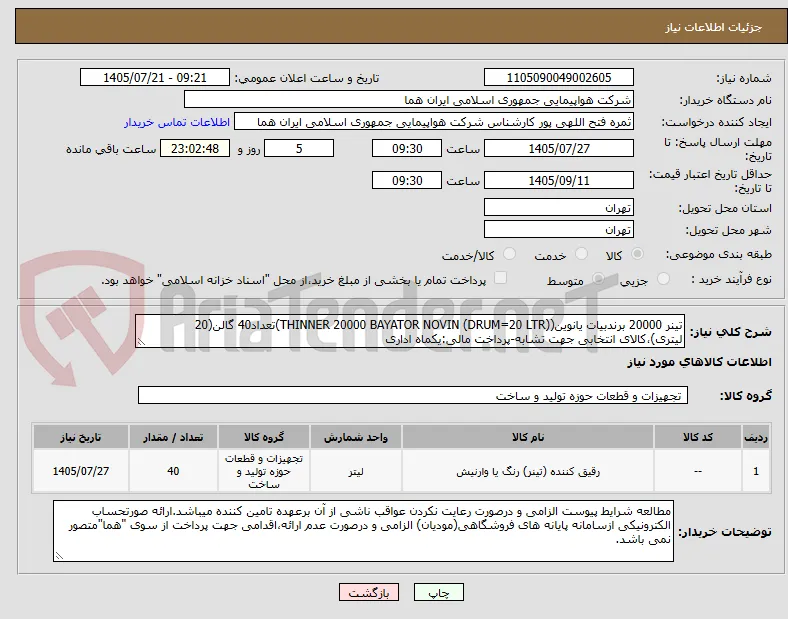Click the need number field 1105090049002605
The height and width of the screenshot is (619, 788).
[559, 77]
